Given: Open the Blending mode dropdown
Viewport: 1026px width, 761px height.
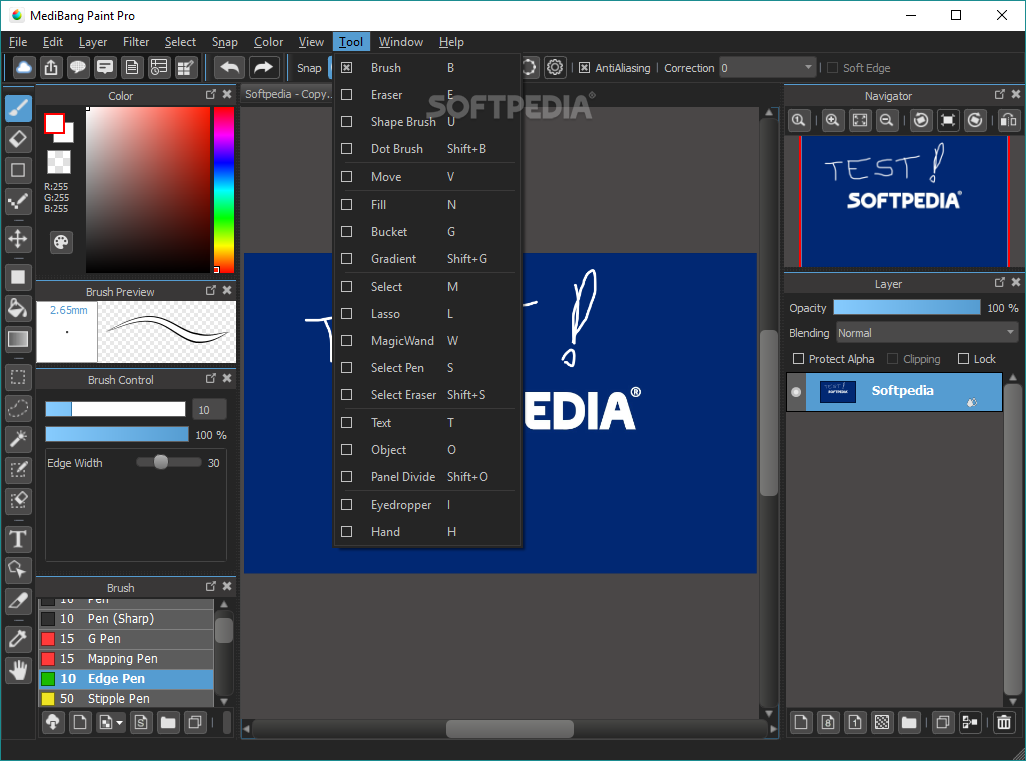Looking at the screenshot, I should pos(927,333).
